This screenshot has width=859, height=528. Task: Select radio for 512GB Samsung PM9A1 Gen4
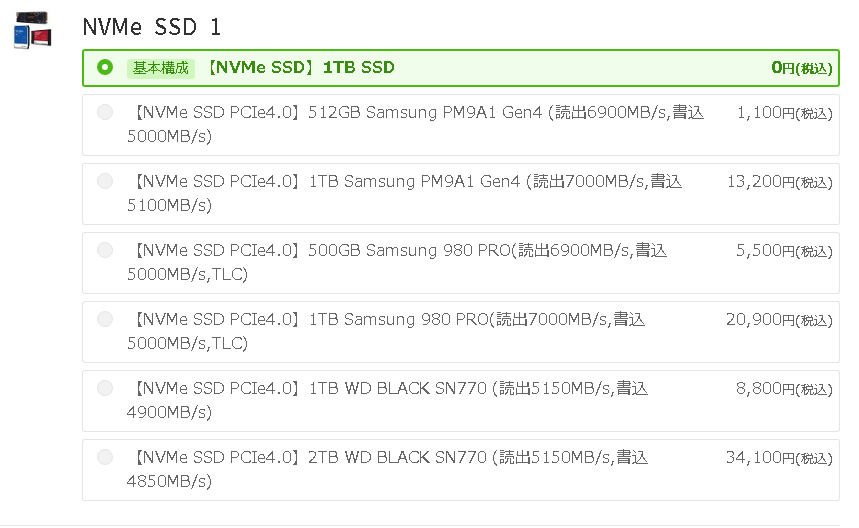coord(105,113)
